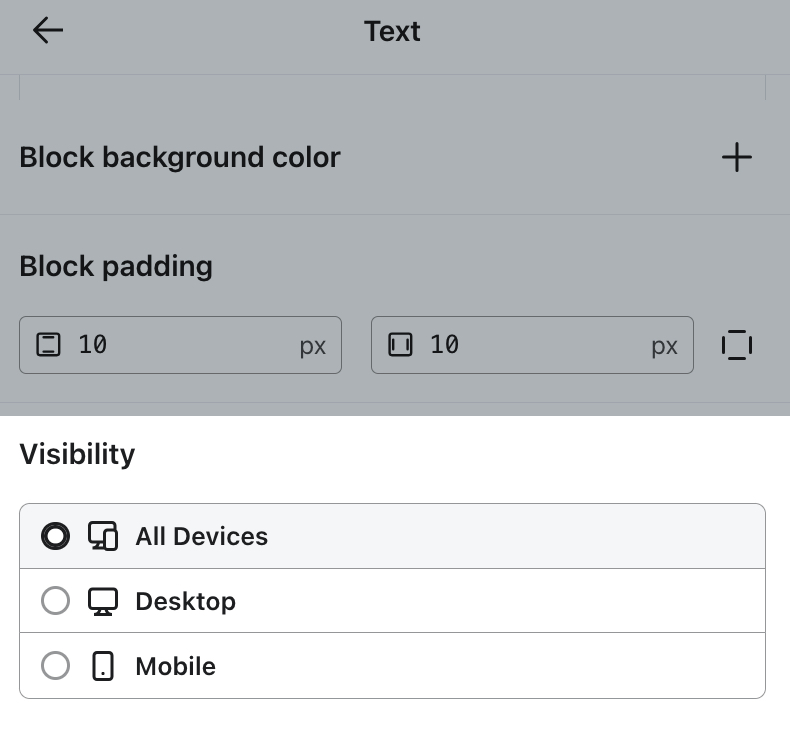Click the Mobile phone icon

(103, 666)
